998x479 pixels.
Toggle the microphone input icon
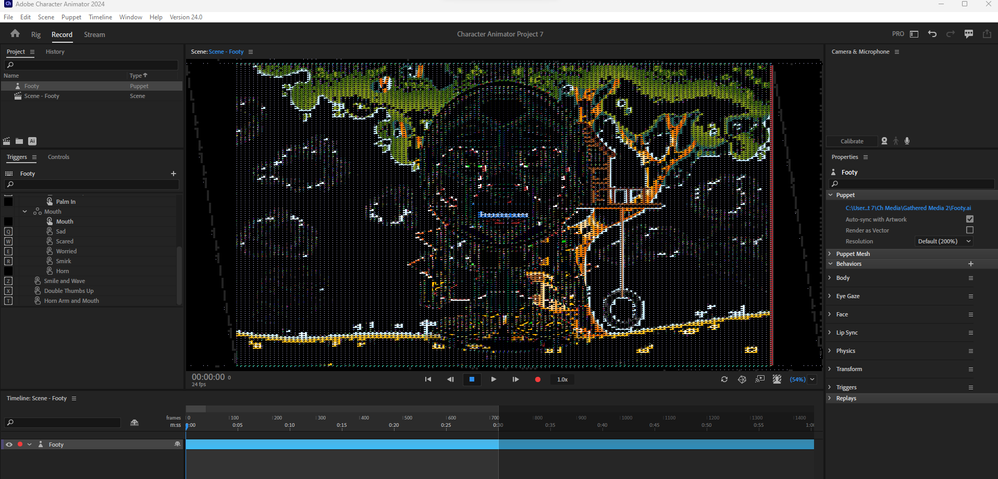906,141
